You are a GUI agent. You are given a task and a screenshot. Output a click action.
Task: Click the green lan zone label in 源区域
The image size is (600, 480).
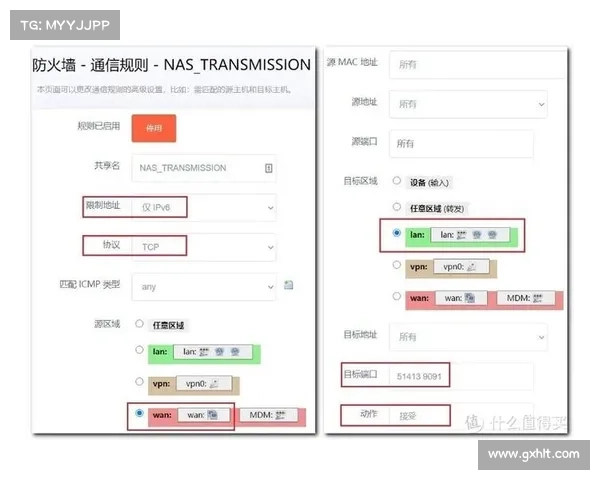[160, 352]
